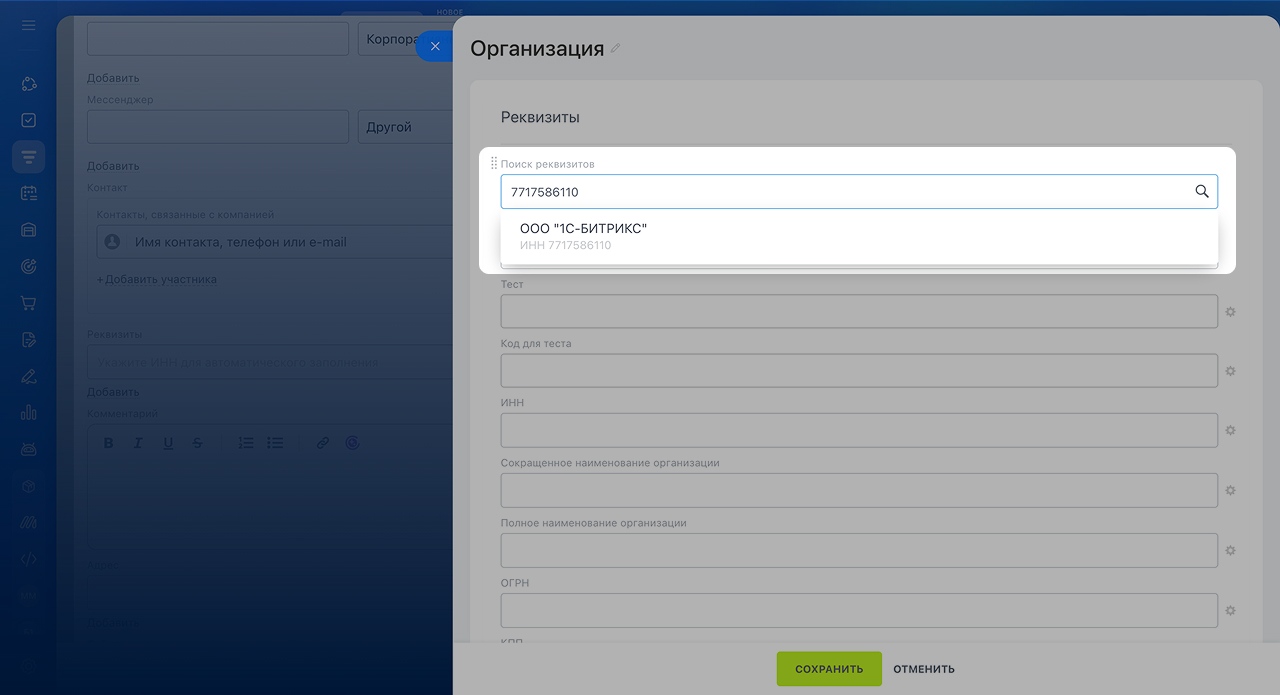The image size is (1280, 695).
Task: Click the ИНН 7717586110 text in result
Action: (565, 245)
